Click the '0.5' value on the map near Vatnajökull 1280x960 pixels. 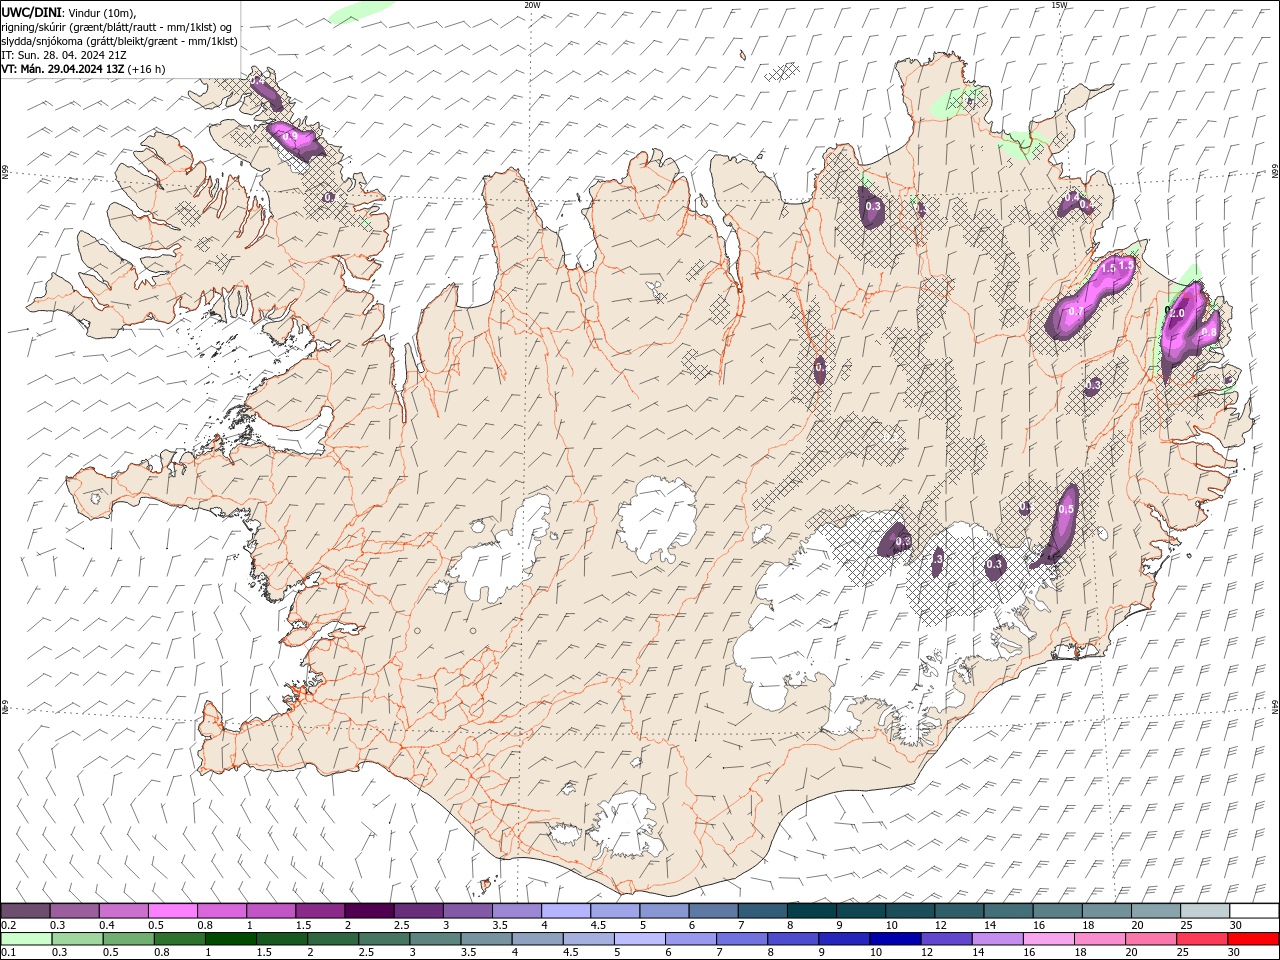(1066, 510)
